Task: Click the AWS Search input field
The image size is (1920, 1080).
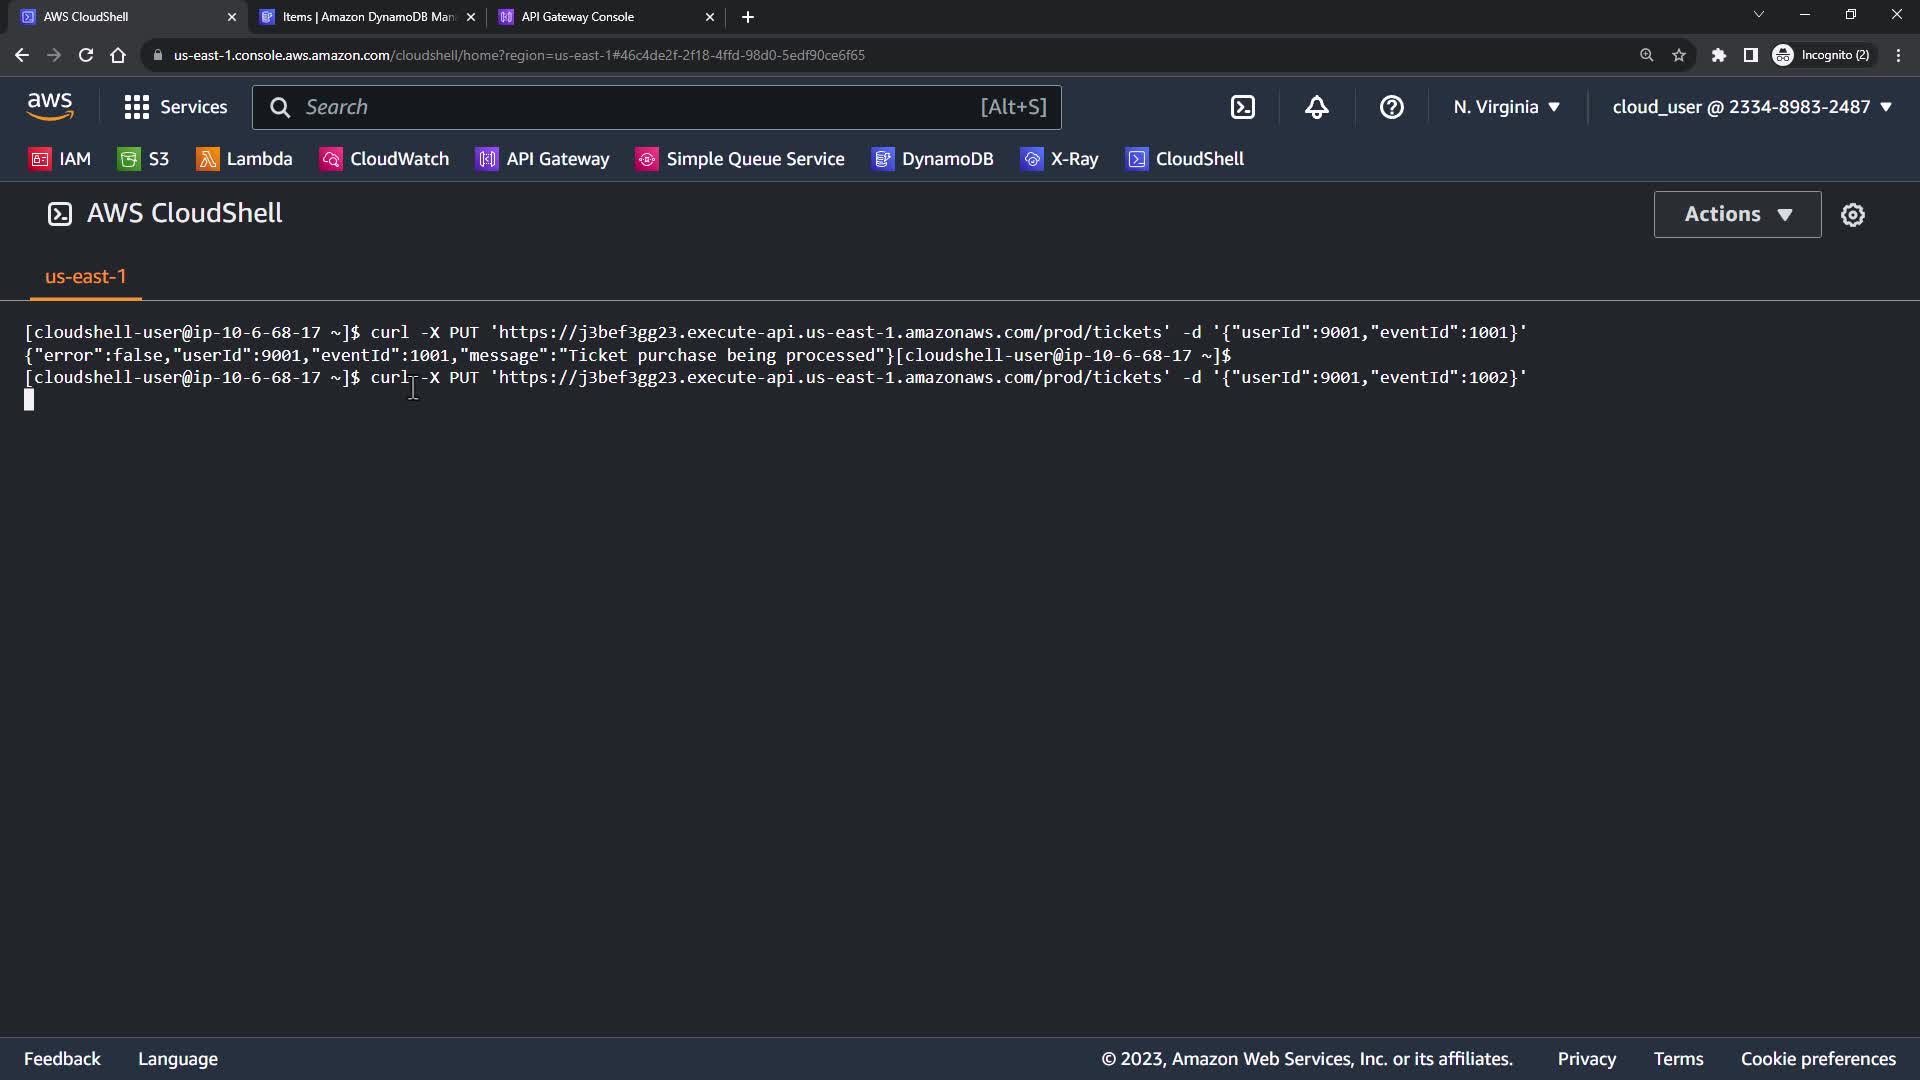Action: [x=640, y=107]
